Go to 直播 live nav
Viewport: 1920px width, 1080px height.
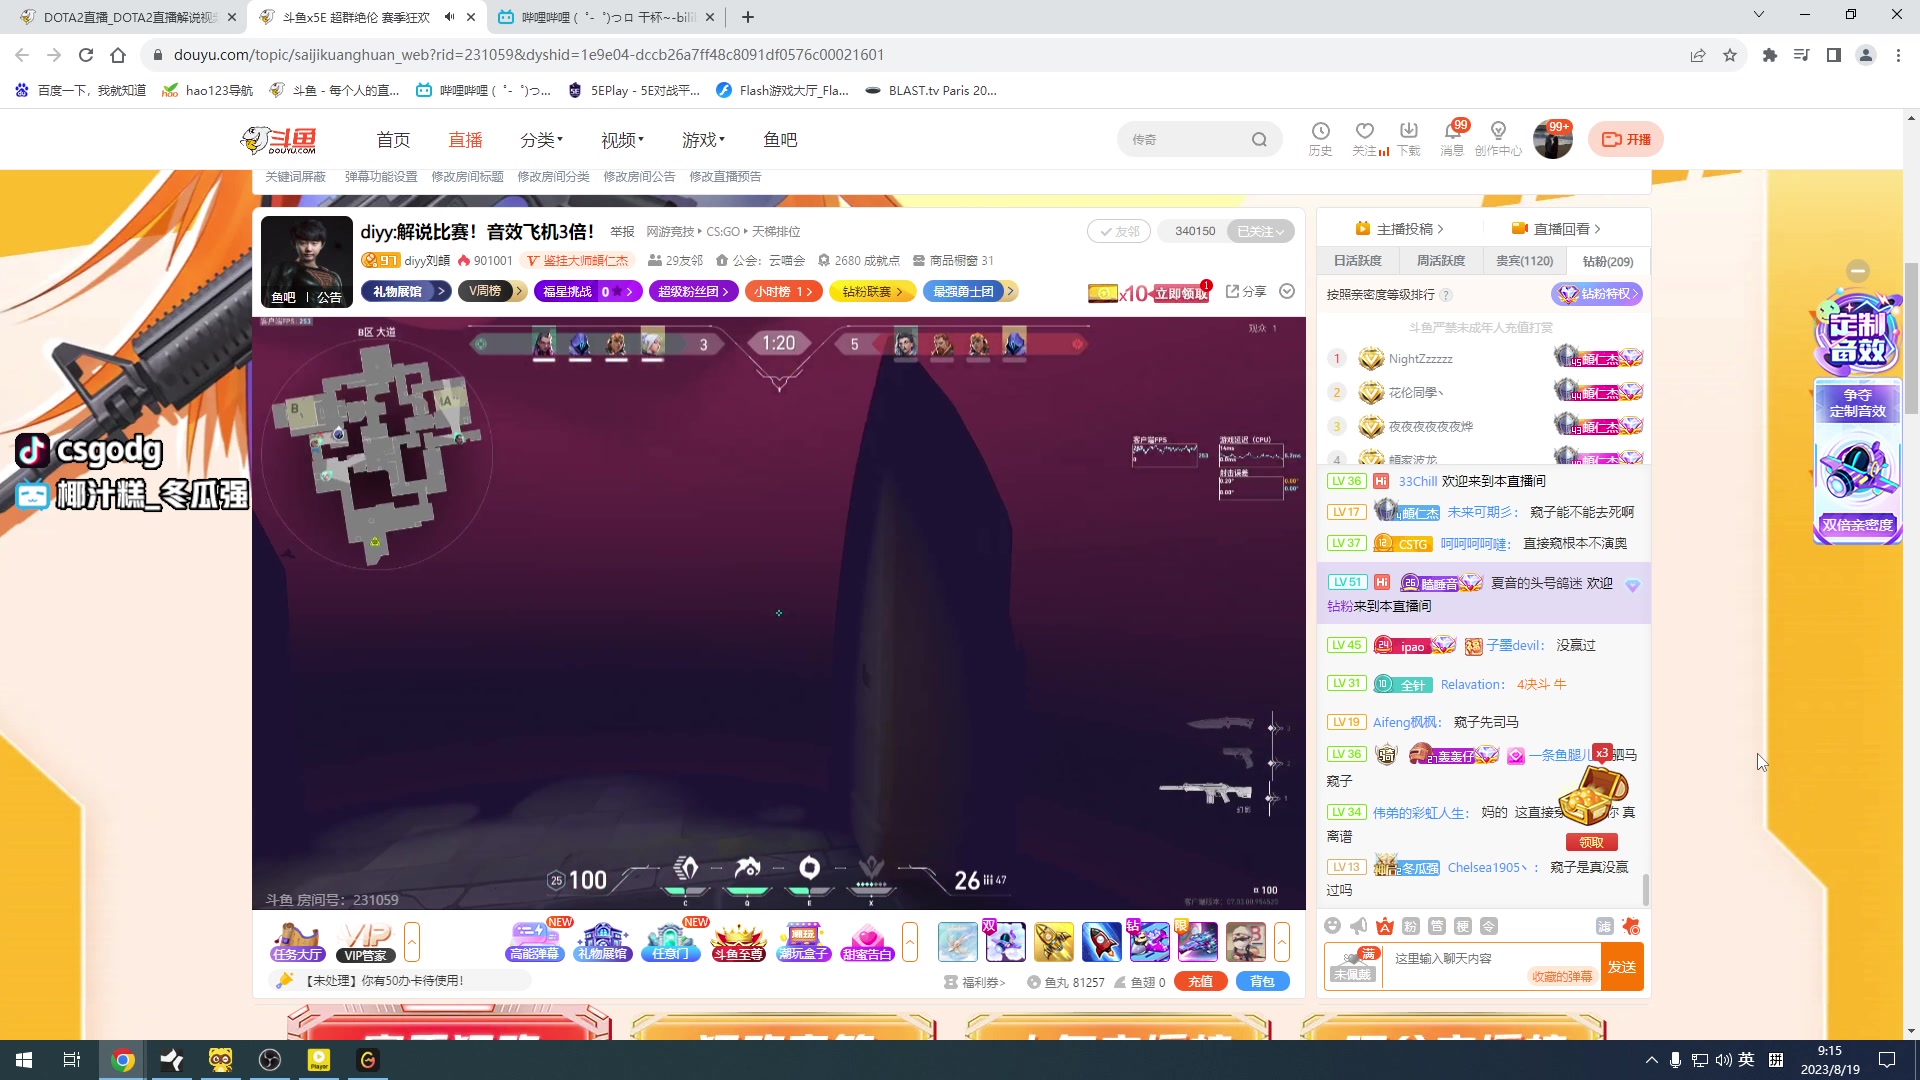(x=465, y=140)
